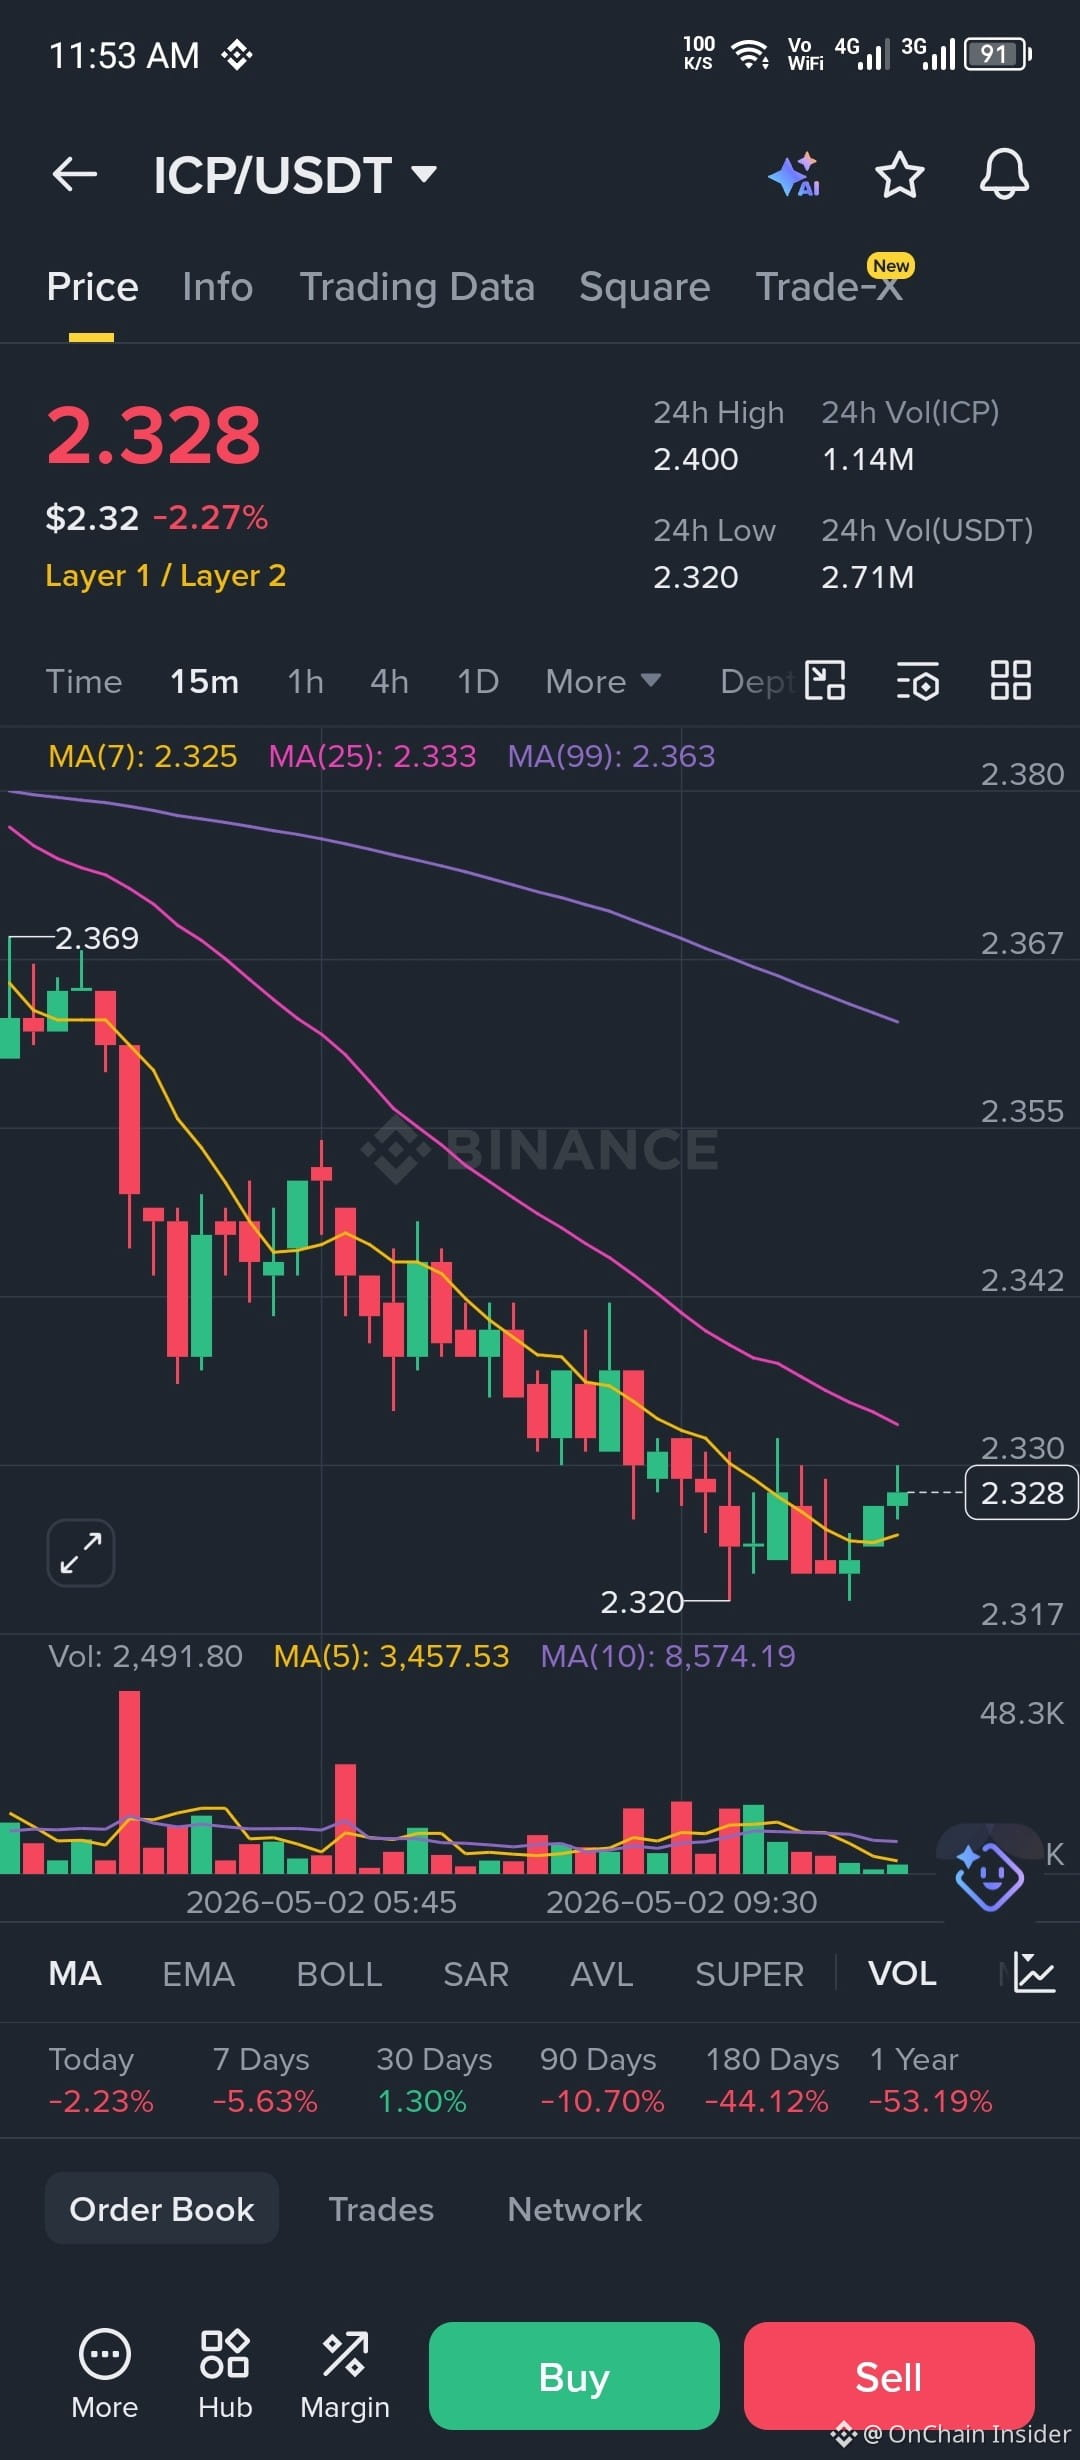Tap the Vol: 2,491.80 label
1080x2460 pixels.
(145, 1657)
